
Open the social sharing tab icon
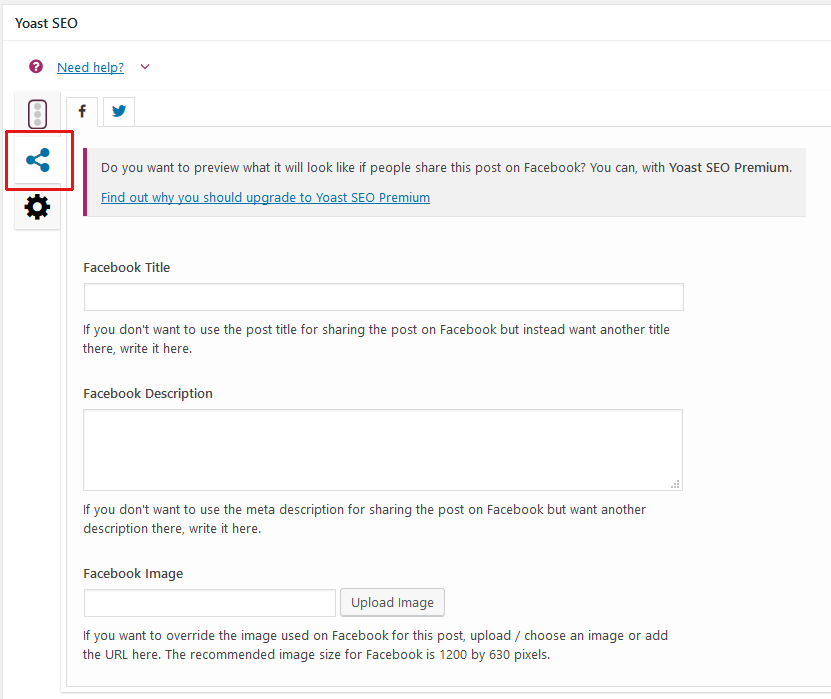37,160
